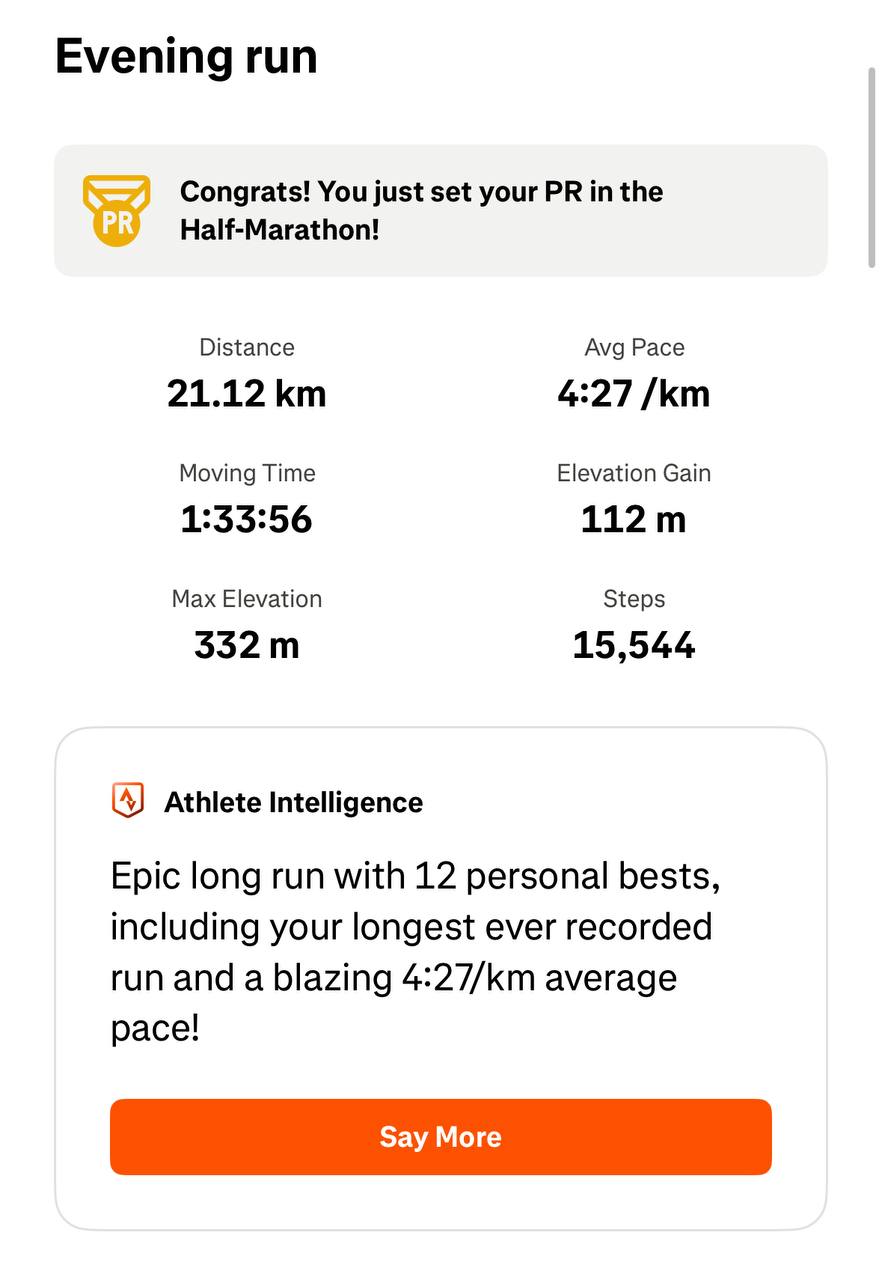Select the Avg Pace stat label
Viewport: 882px width, 1280px height.
pos(634,348)
